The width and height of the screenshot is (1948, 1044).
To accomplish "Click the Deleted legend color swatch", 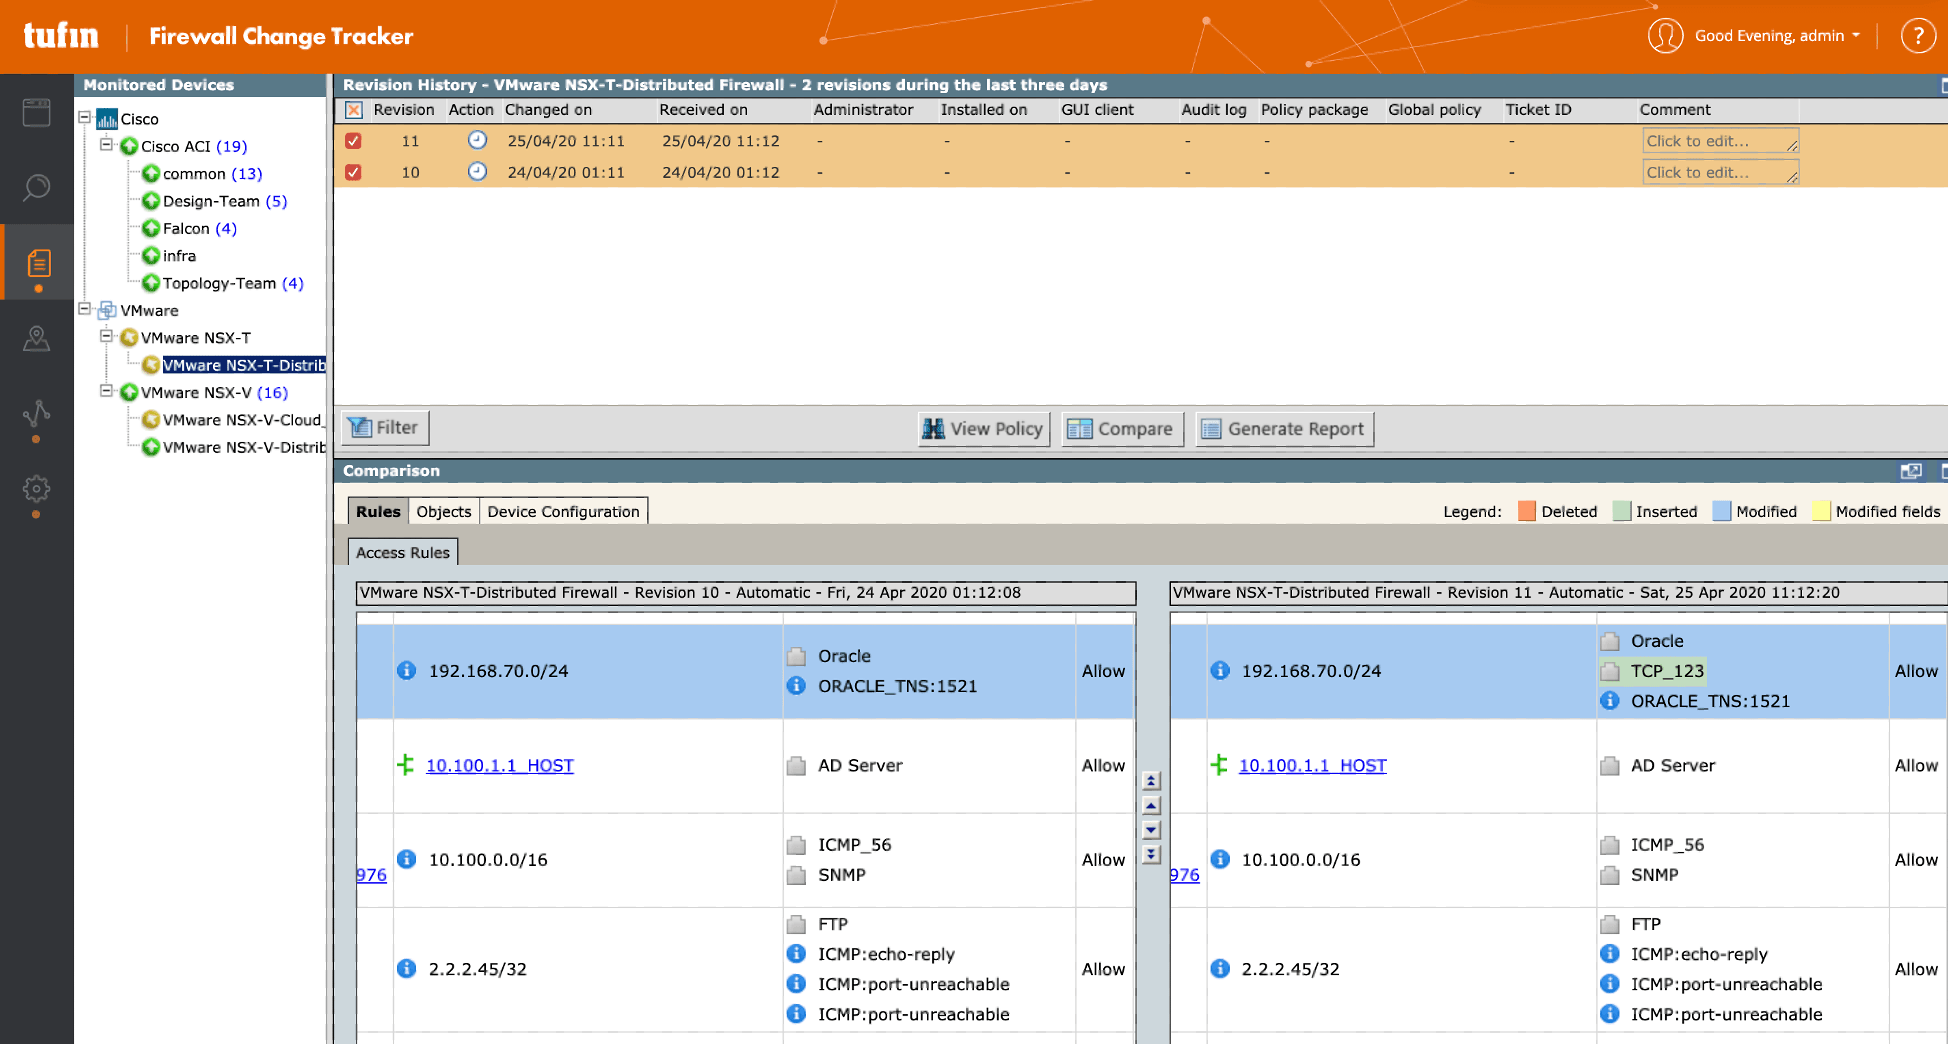I will click(1526, 511).
